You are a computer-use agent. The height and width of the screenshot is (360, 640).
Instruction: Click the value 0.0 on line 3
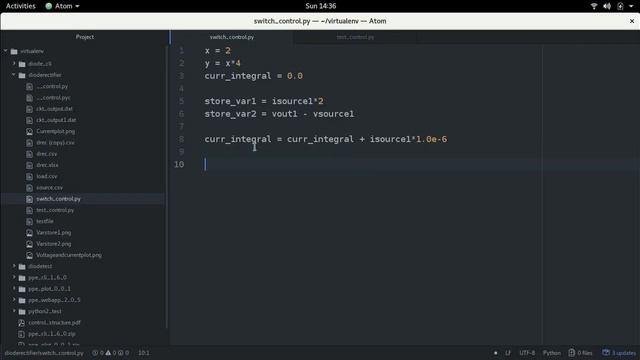tap(295, 76)
